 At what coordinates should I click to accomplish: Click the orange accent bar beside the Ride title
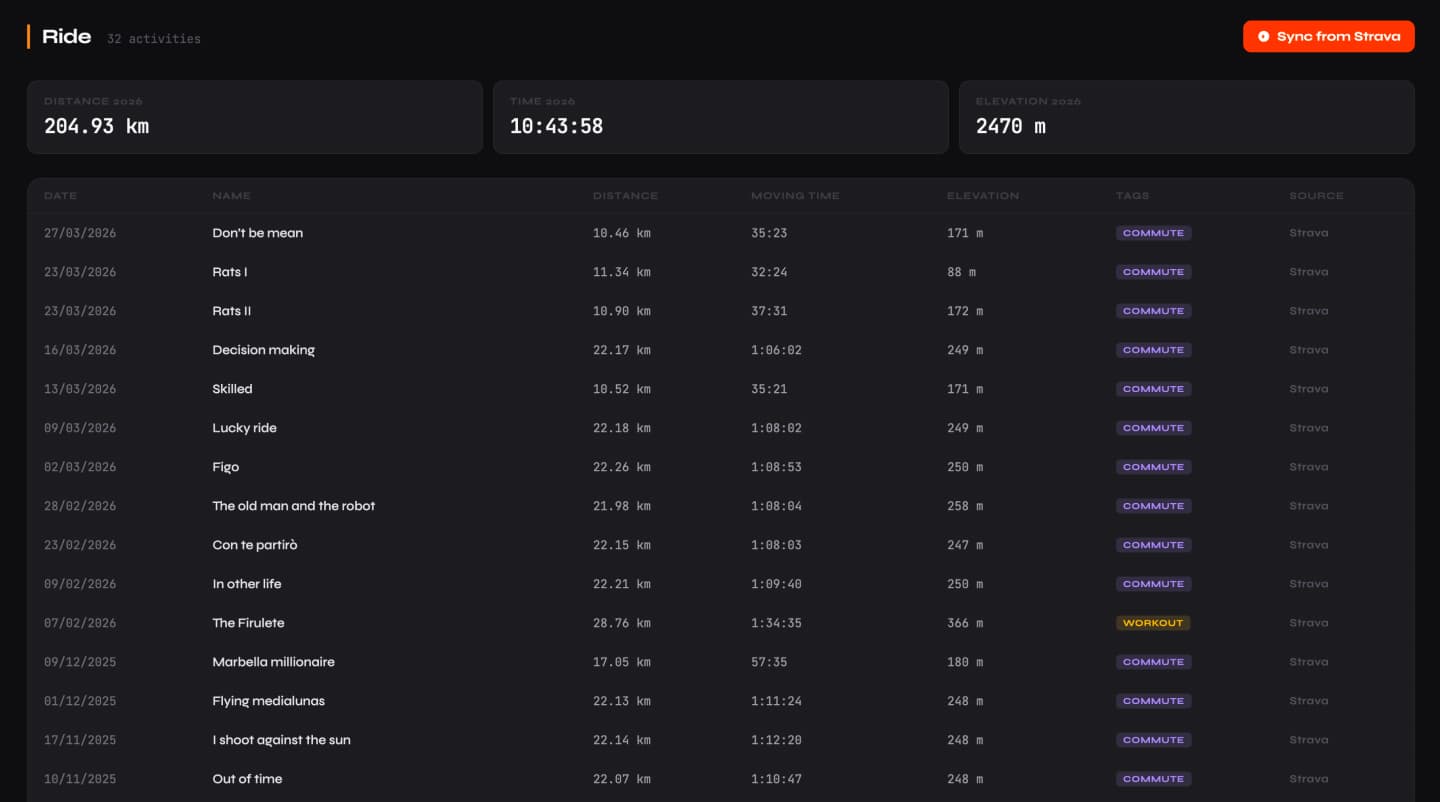29,36
